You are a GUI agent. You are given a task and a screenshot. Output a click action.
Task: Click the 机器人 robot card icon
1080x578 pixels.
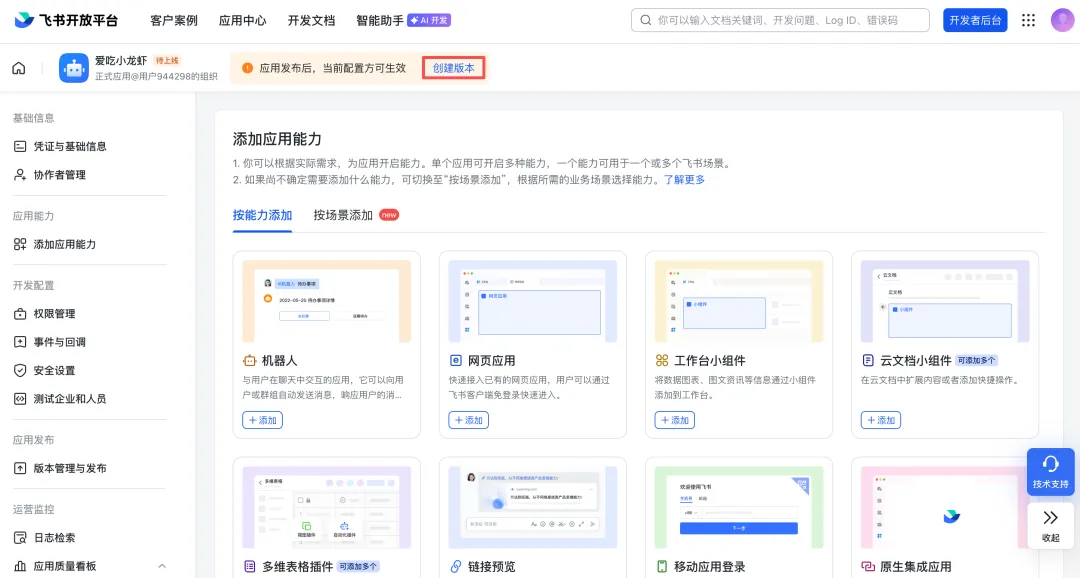pyautogui.click(x=249, y=360)
